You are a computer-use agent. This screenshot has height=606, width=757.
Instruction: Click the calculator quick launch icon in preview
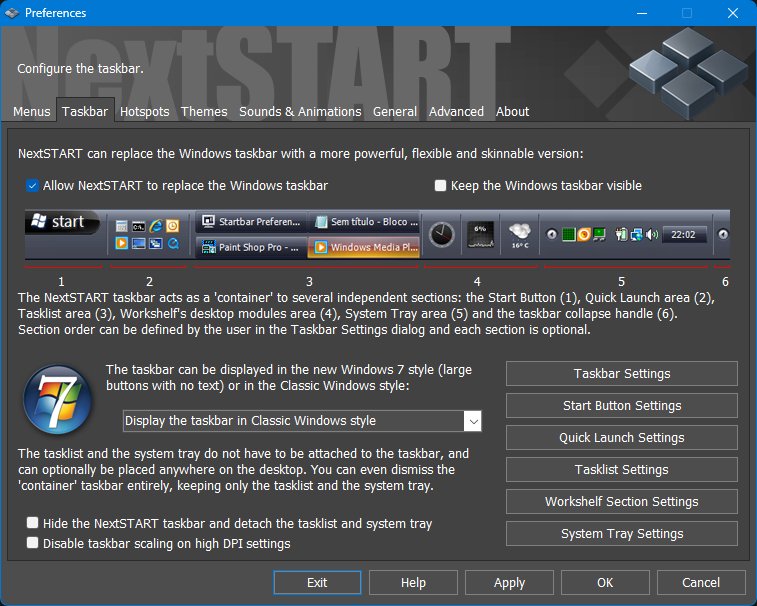[122, 226]
